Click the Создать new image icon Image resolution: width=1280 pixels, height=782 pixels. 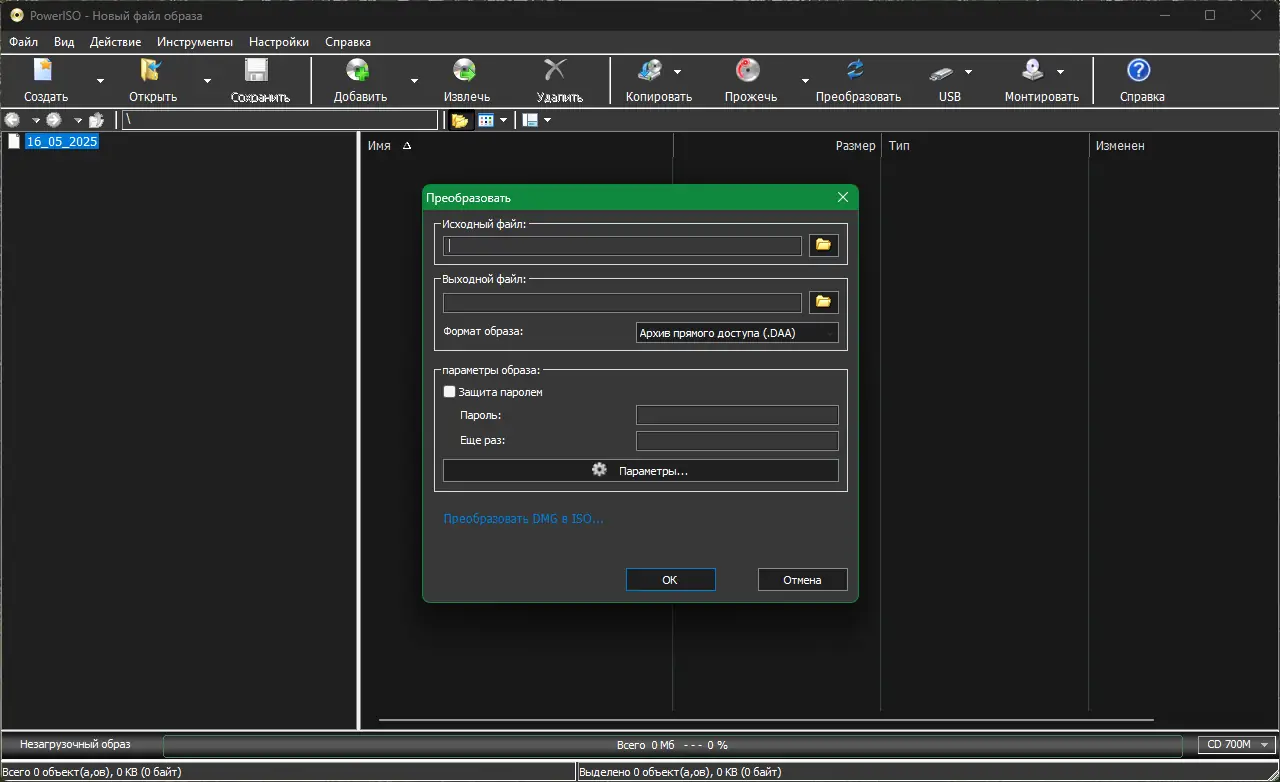[45, 71]
